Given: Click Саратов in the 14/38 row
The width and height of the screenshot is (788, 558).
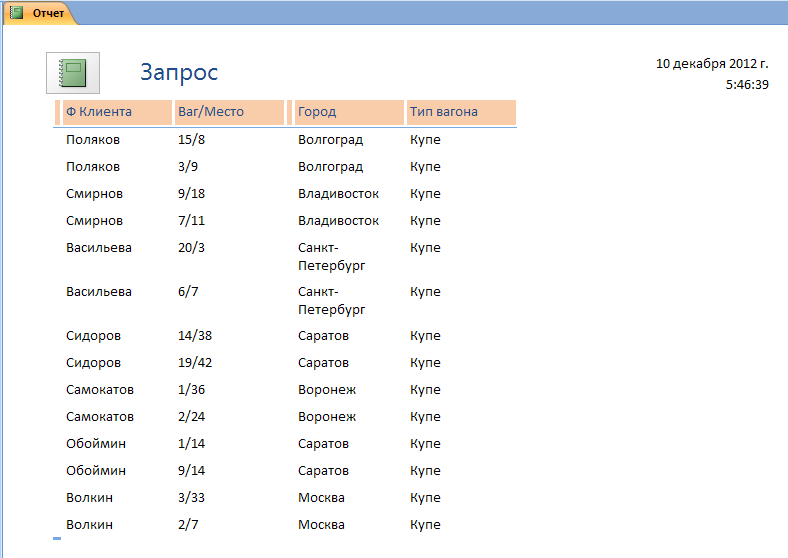Looking at the screenshot, I should [x=323, y=336].
